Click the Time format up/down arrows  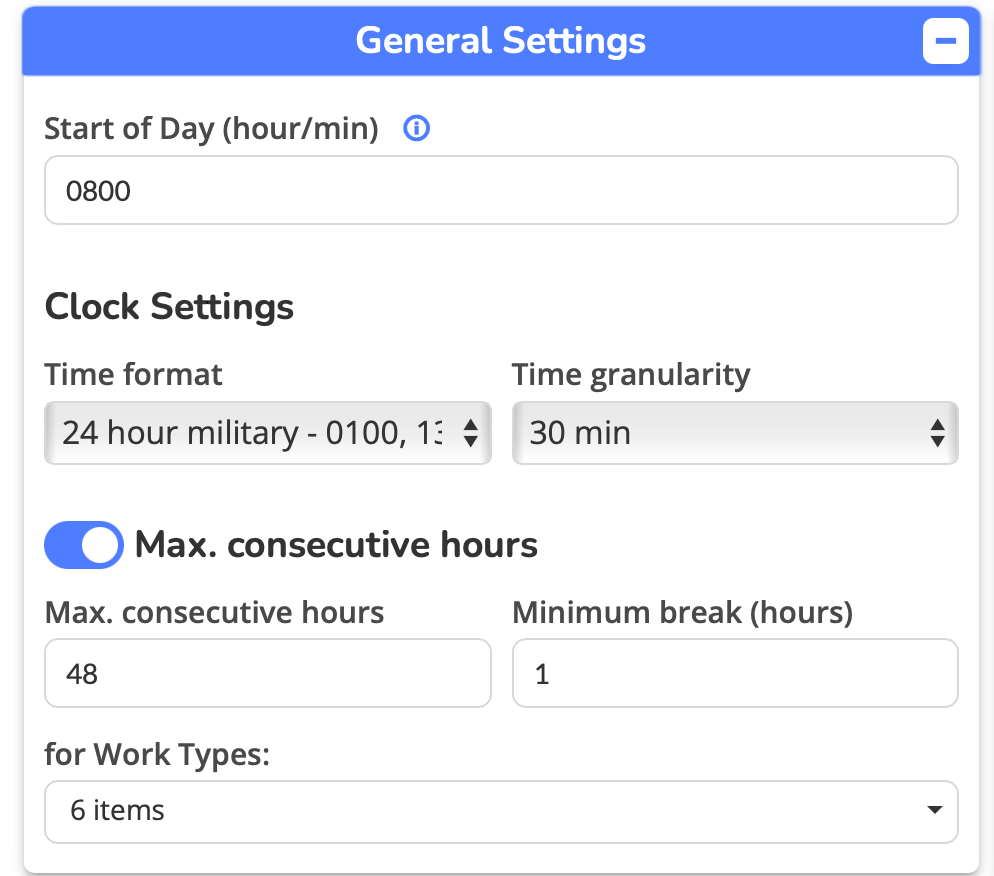[x=470, y=433]
